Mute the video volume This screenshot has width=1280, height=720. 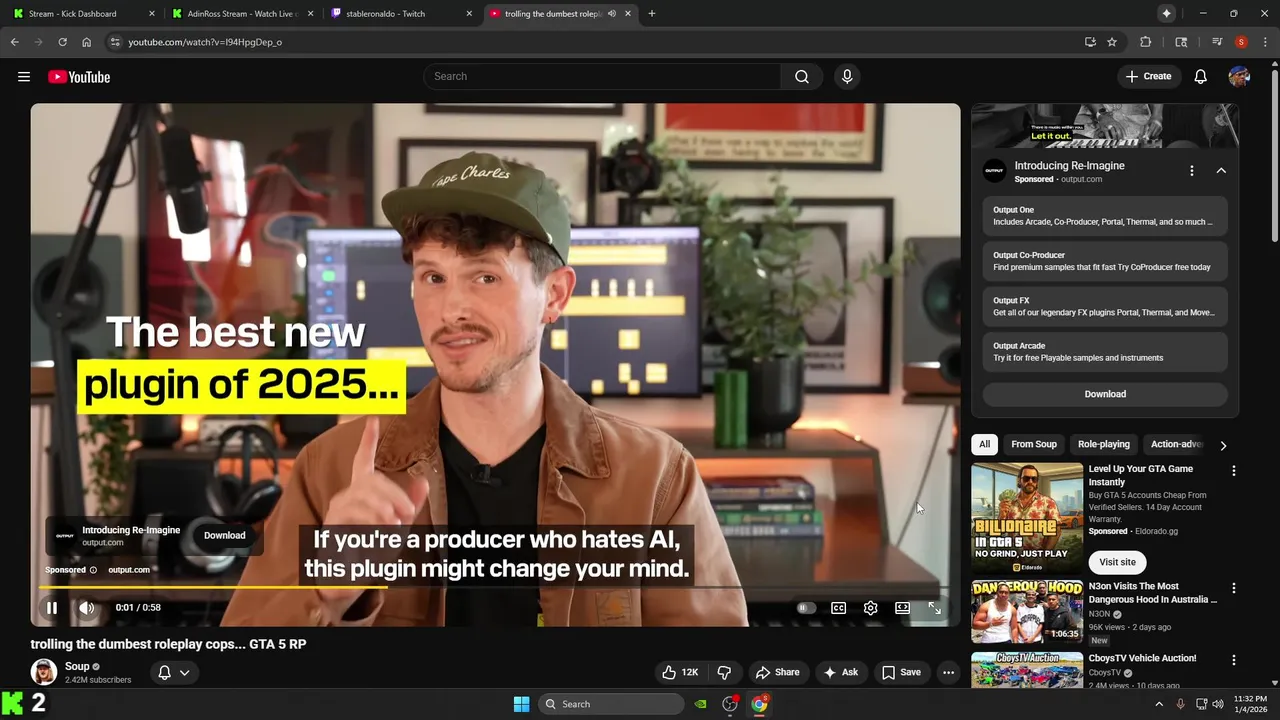[x=87, y=608]
